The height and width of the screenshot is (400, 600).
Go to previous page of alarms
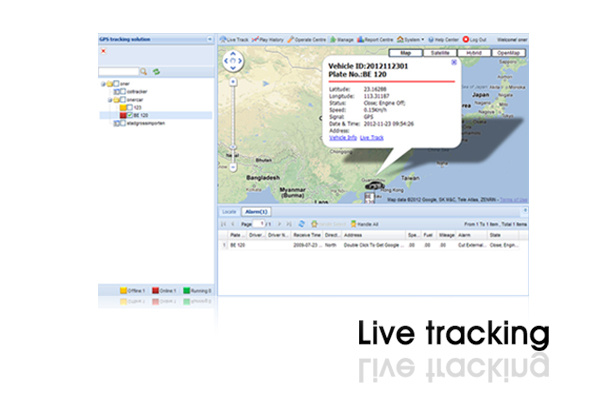tap(233, 224)
